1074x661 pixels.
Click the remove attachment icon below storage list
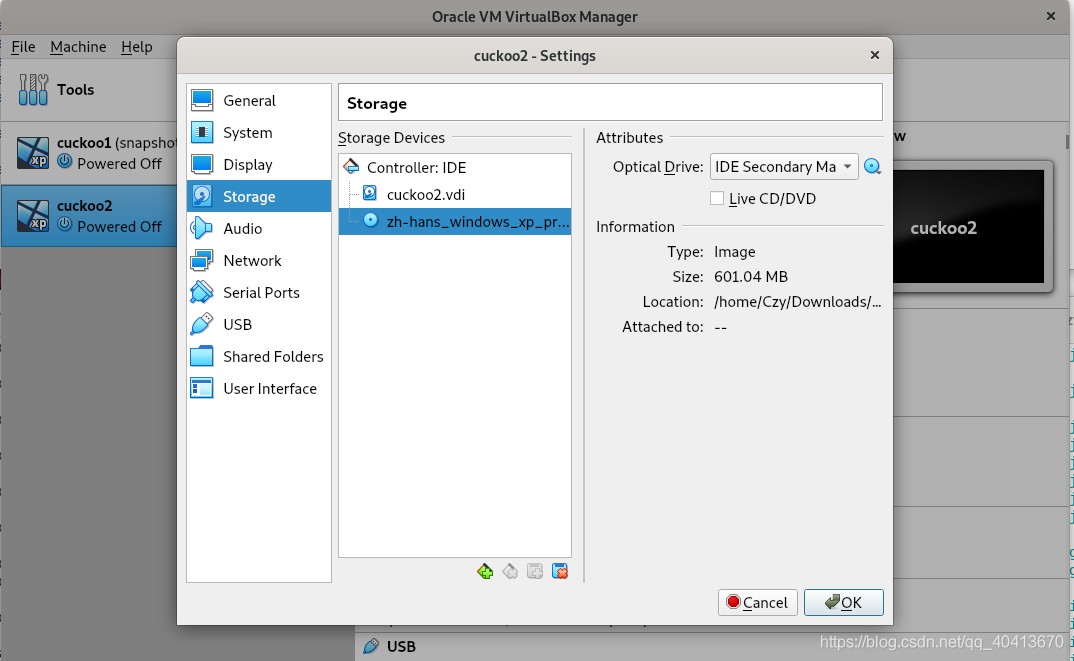560,571
